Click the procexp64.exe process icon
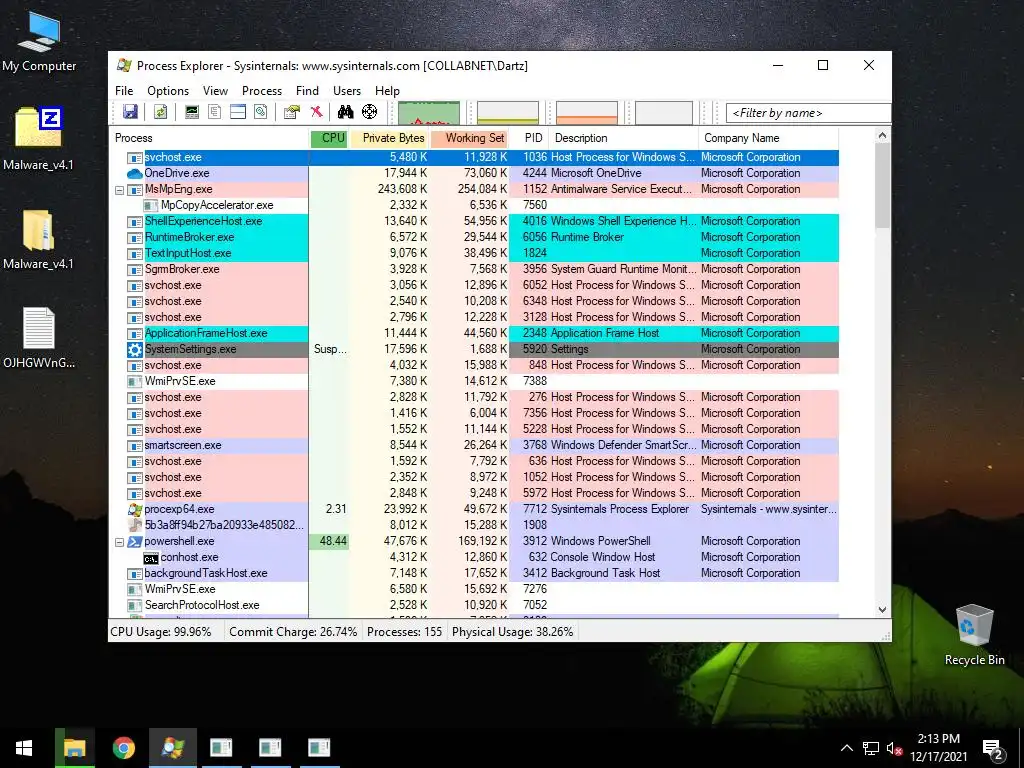Image resolution: width=1024 pixels, height=768 pixels. (x=135, y=509)
